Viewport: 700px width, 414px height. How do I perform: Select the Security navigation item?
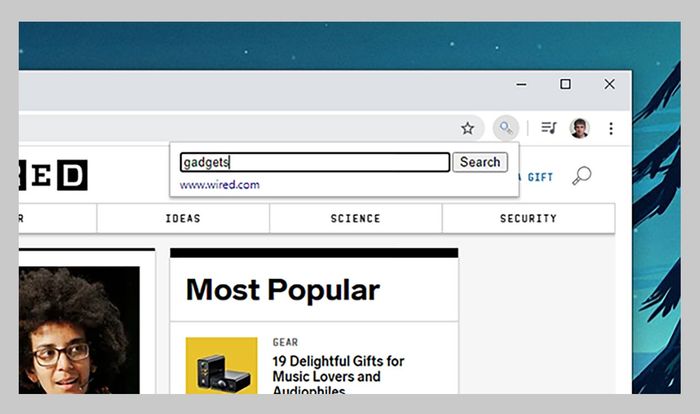[528, 218]
